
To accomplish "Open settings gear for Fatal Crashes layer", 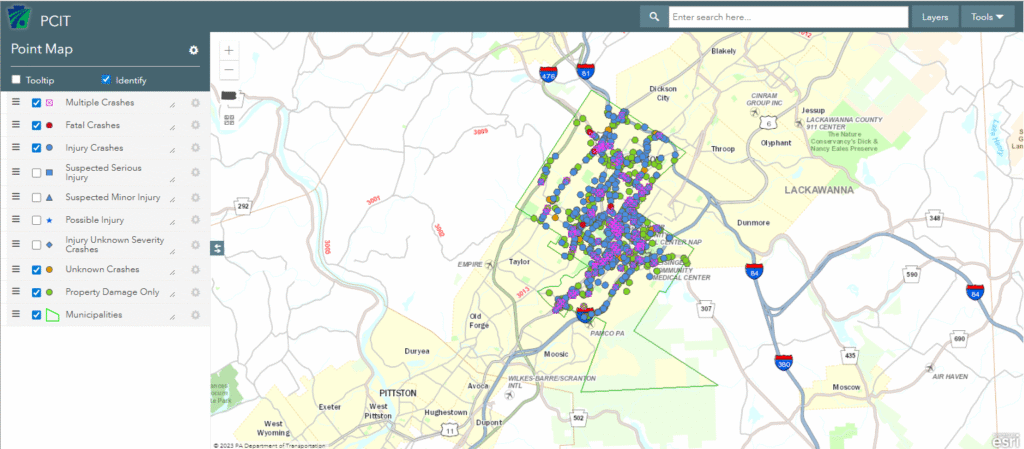I will pos(195,126).
